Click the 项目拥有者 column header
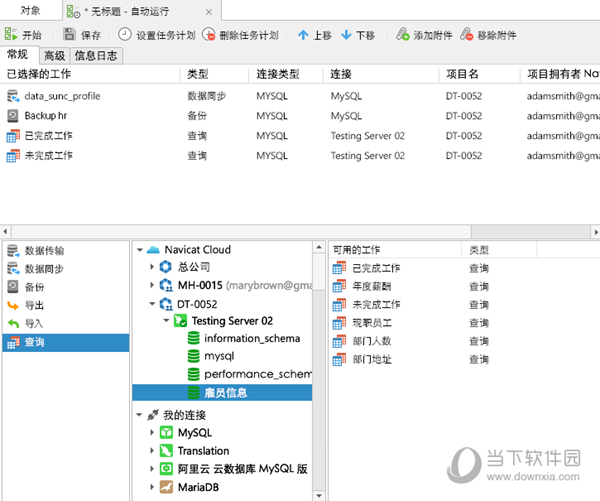600x501 pixels. click(x=560, y=74)
